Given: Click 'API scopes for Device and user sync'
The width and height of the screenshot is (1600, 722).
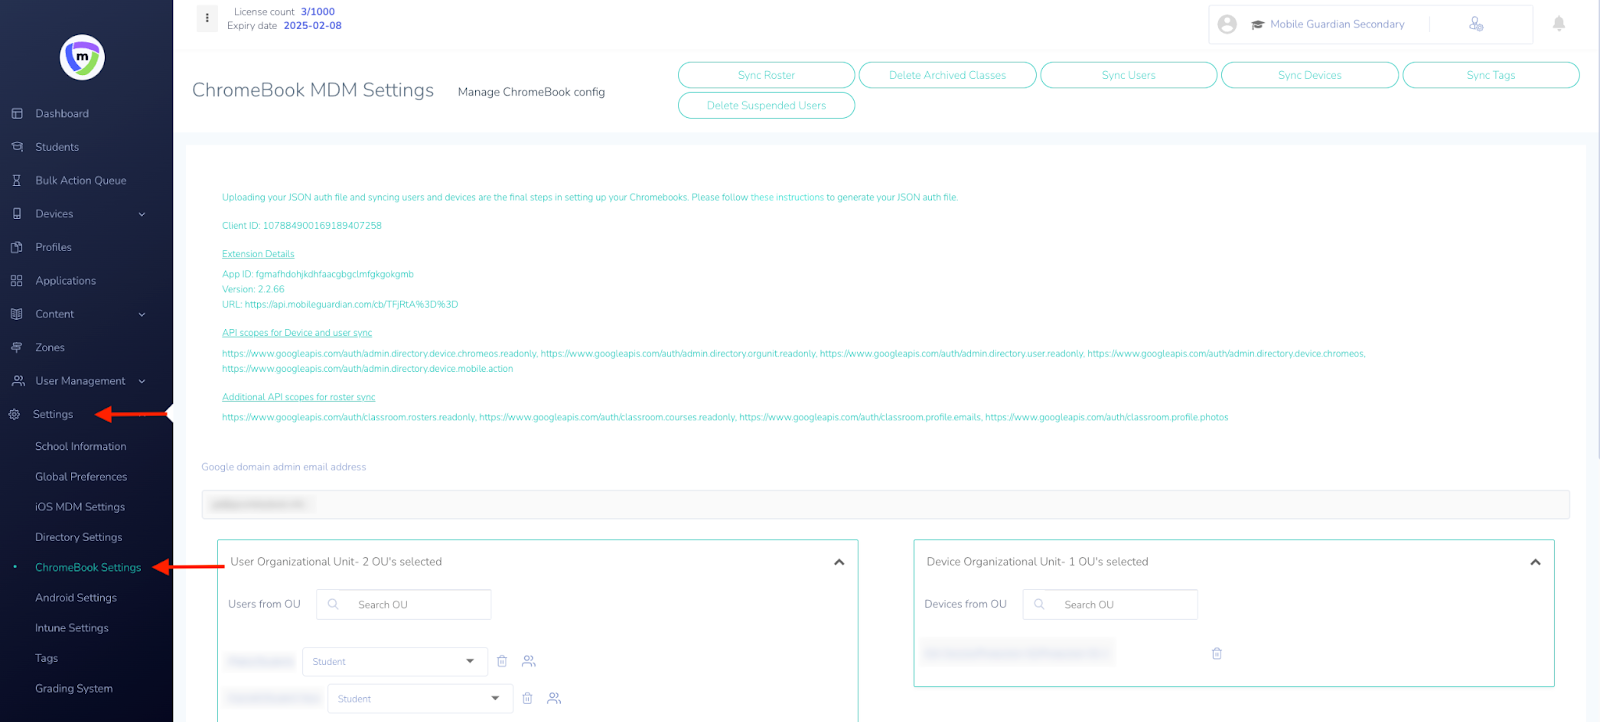Looking at the screenshot, I should [297, 332].
